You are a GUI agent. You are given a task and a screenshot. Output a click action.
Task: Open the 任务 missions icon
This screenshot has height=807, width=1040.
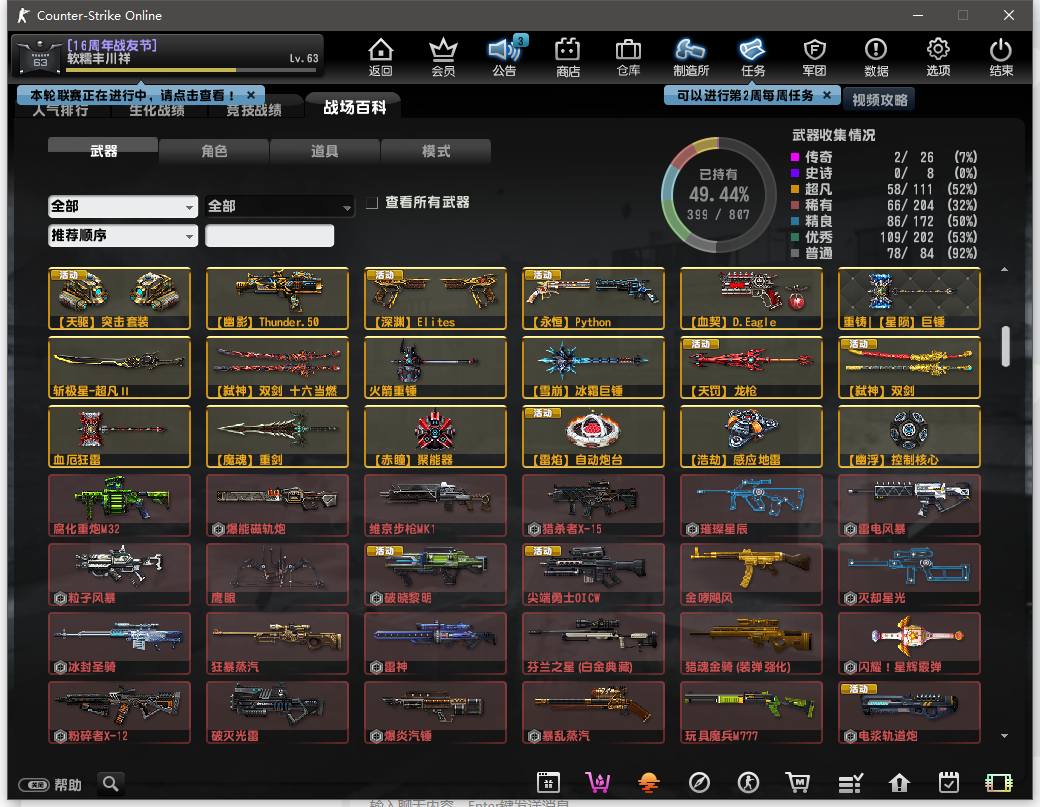[753, 56]
